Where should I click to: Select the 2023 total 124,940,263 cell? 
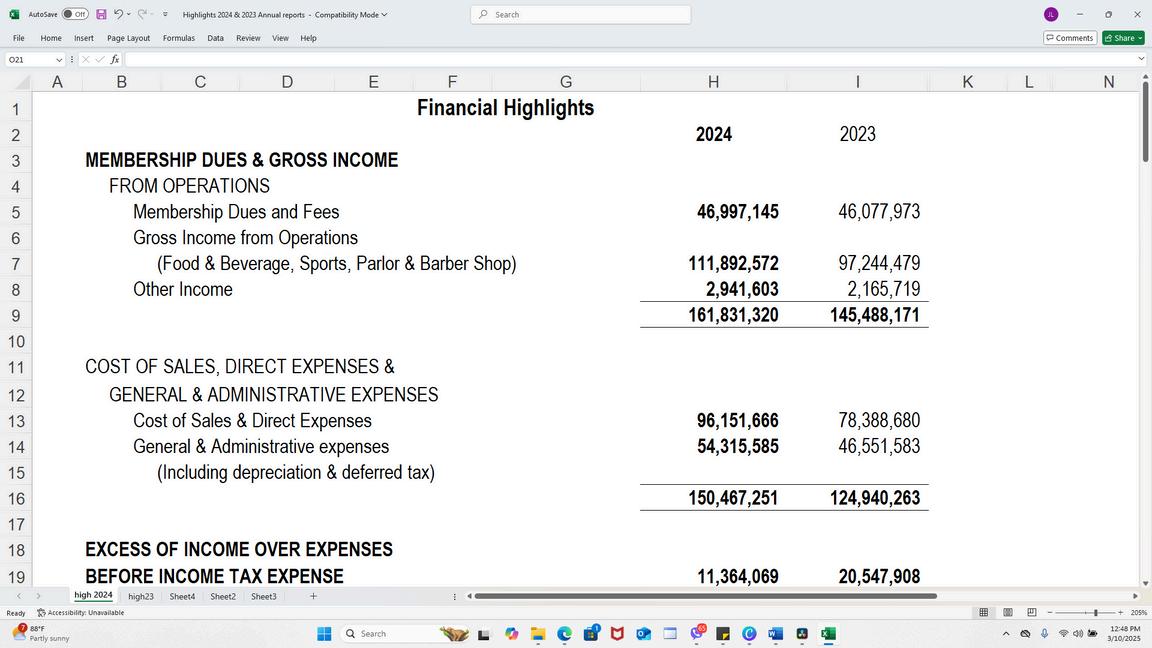point(857,498)
